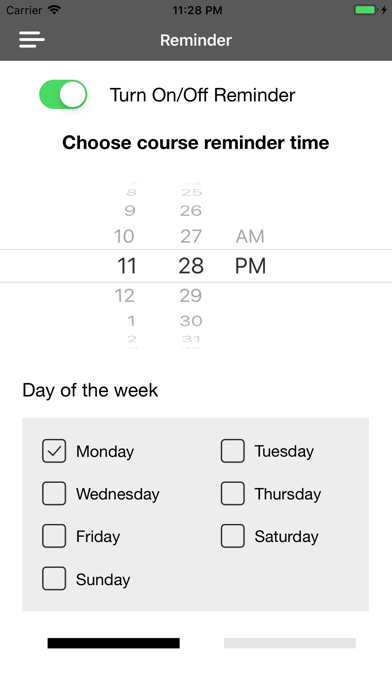
Task: Choose minute 27 in the picker
Action: [x=191, y=237]
